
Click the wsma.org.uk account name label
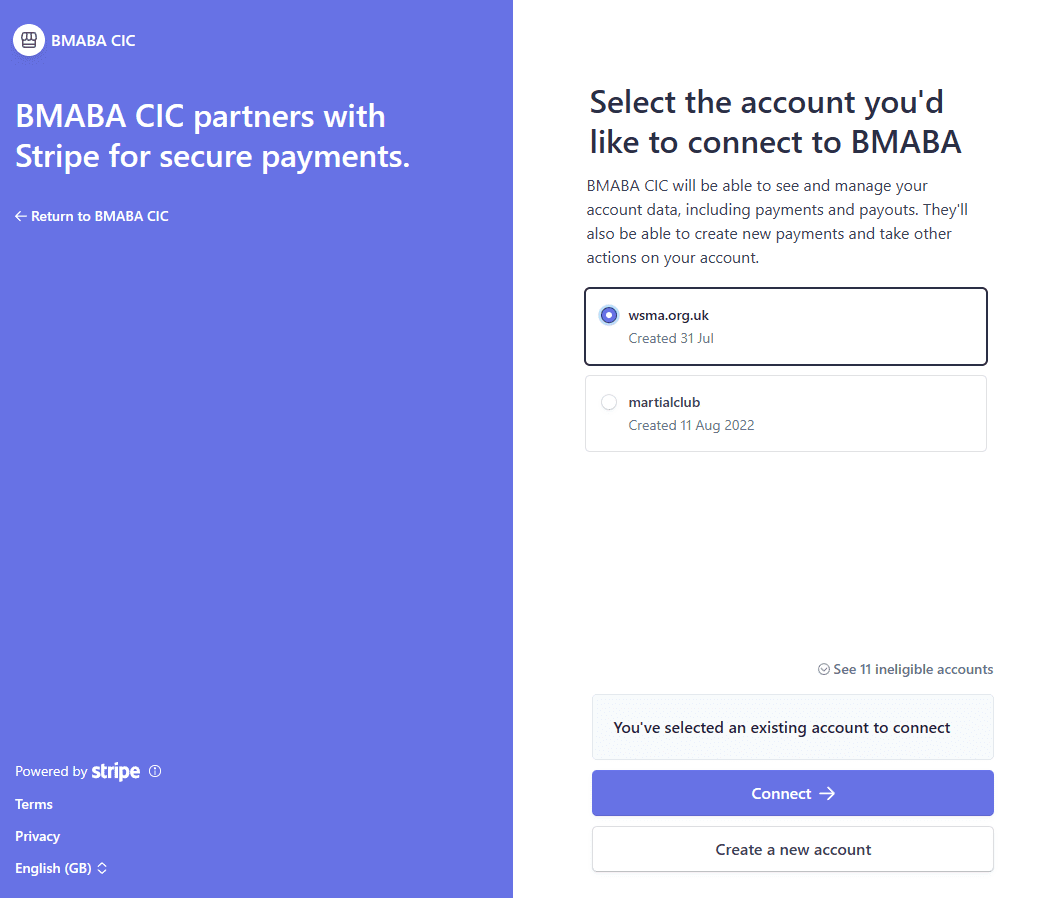(x=669, y=315)
